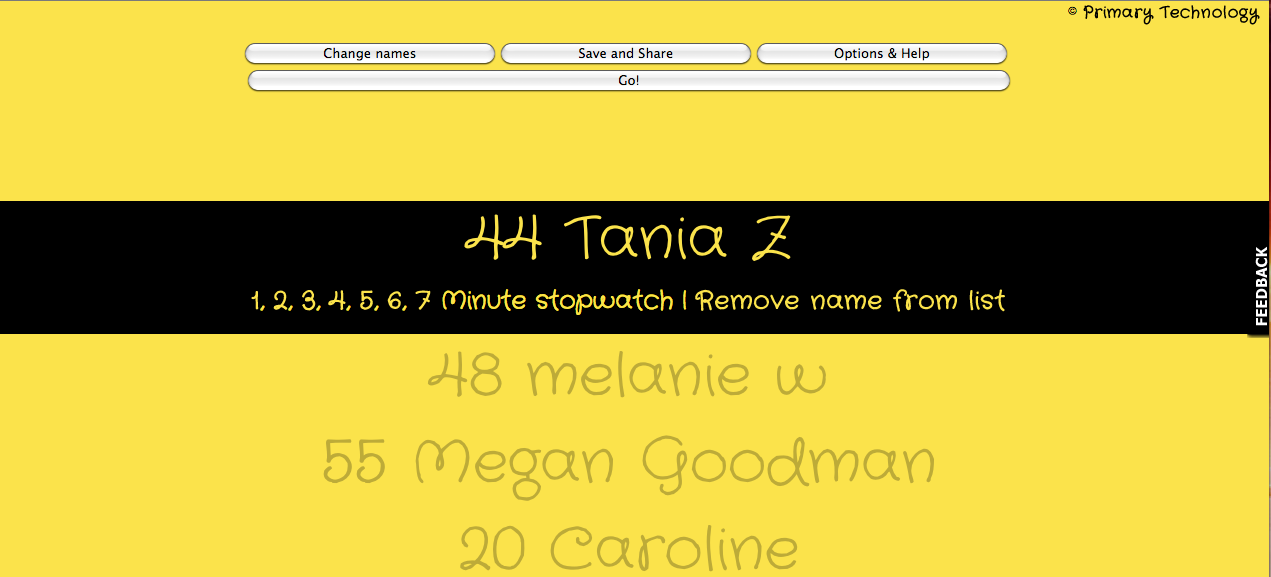Click 'Remove name from list' link
Image resolution: width=1271 pixels, height=577 pixels.
click(851, 301)
